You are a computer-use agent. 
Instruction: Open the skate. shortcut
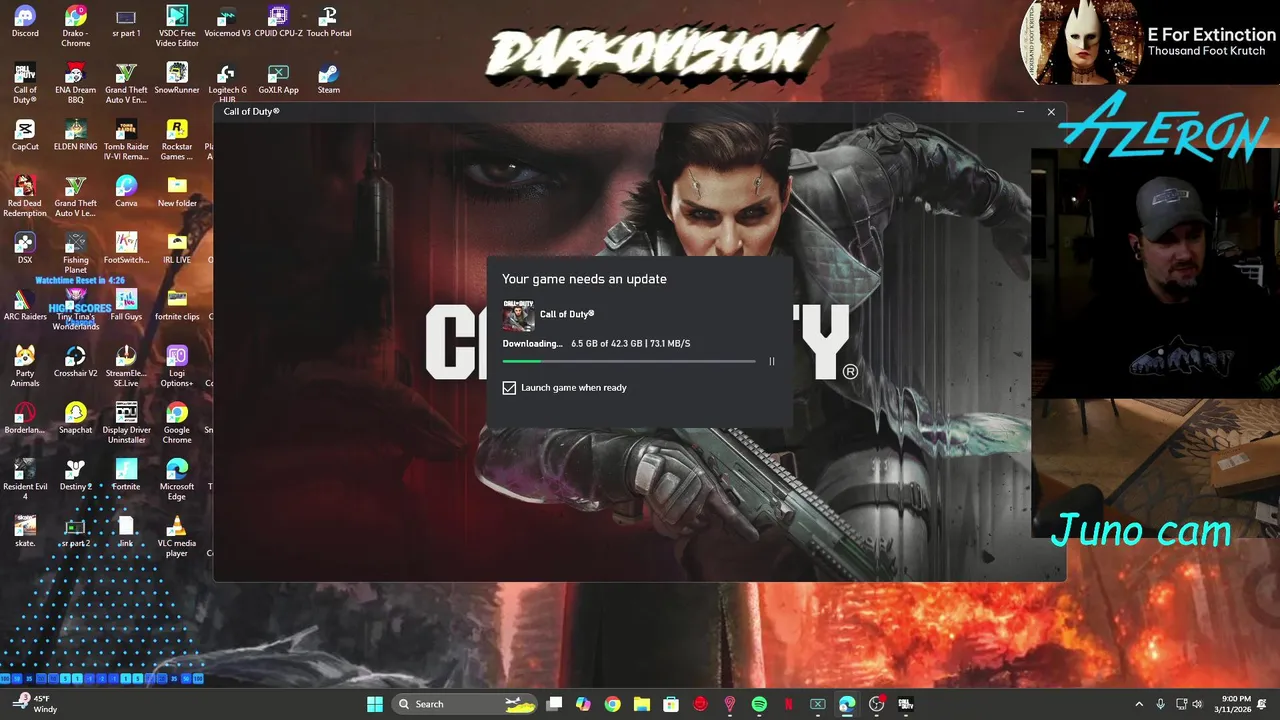coord(25,532)
